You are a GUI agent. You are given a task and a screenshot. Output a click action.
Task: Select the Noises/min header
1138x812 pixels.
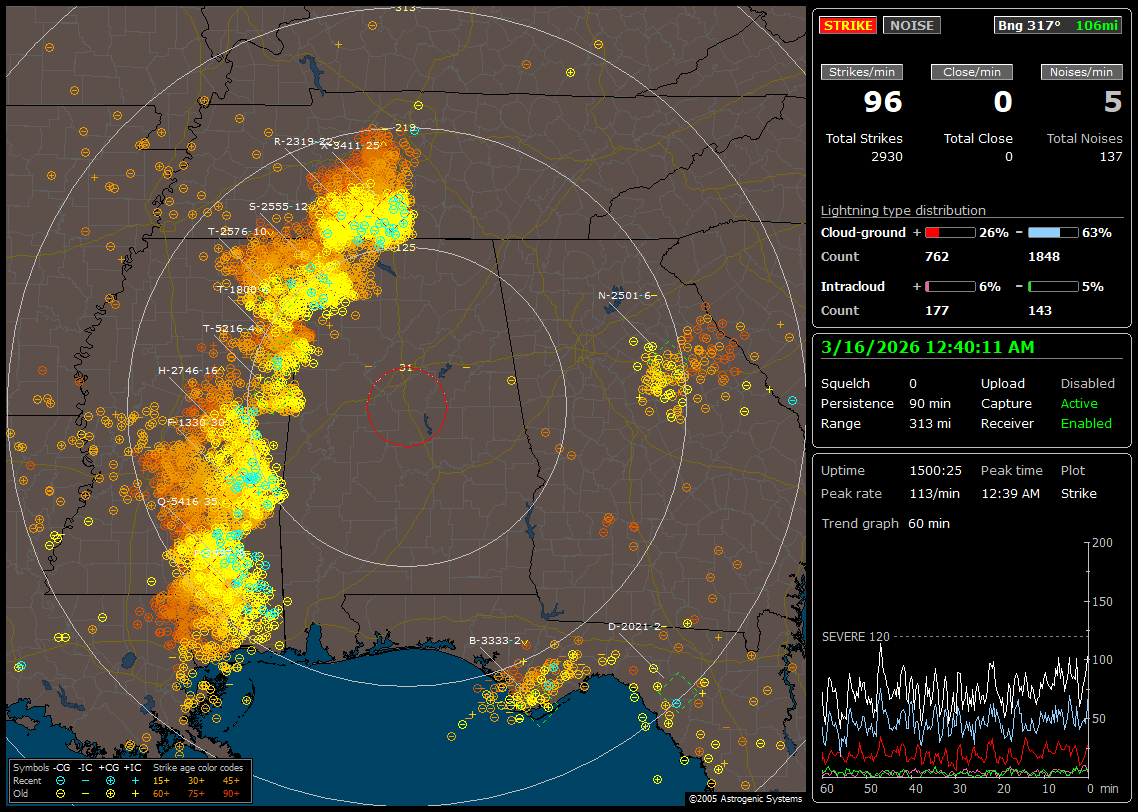click(x=1081, y=72)
